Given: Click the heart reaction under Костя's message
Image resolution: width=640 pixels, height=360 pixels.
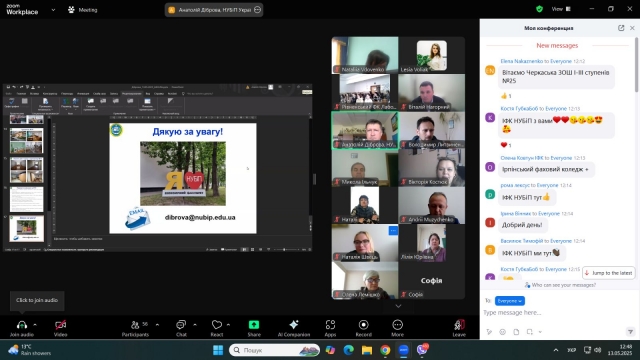Looking at the screenshot, I should tap(506, 145).
